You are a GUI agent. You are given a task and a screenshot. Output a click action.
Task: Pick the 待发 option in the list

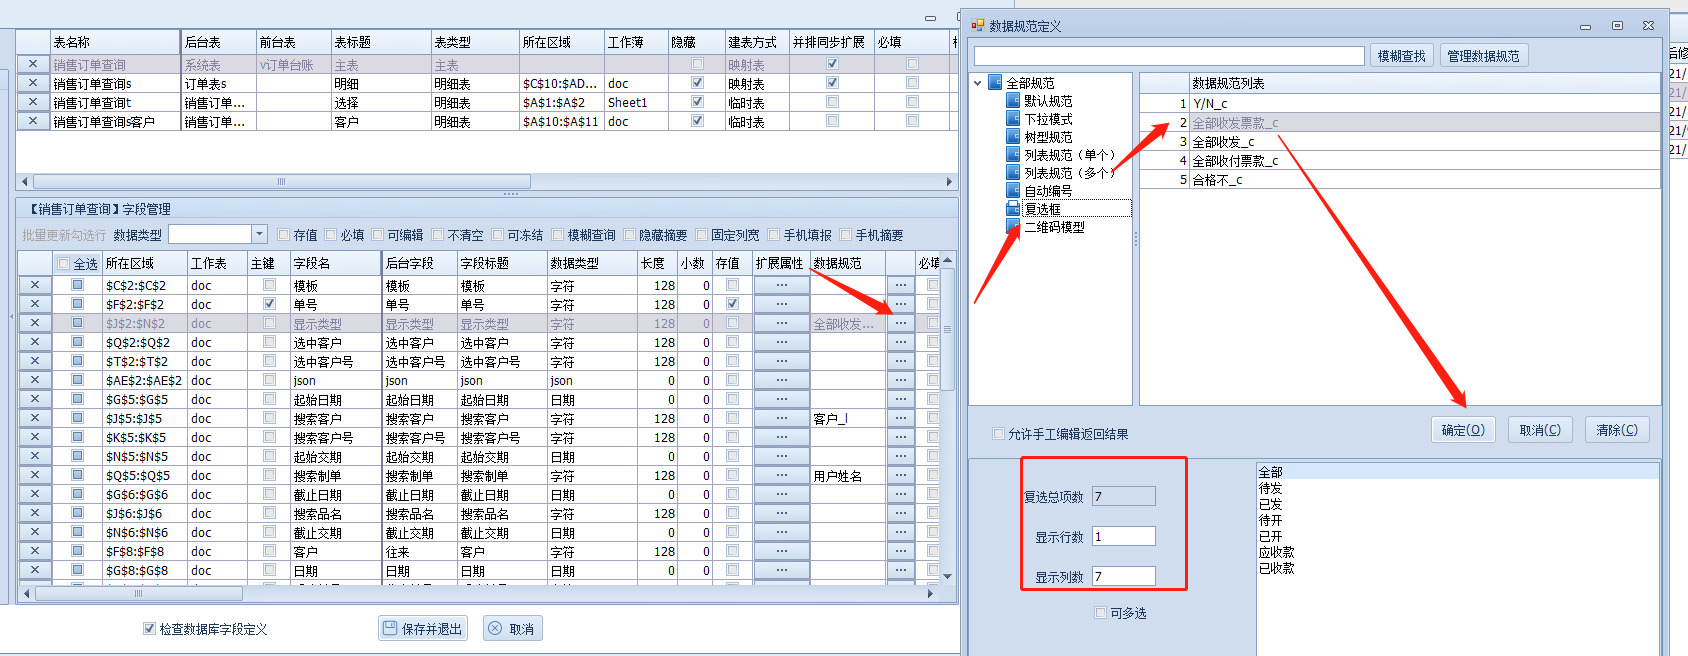(x=1270, y=488)
